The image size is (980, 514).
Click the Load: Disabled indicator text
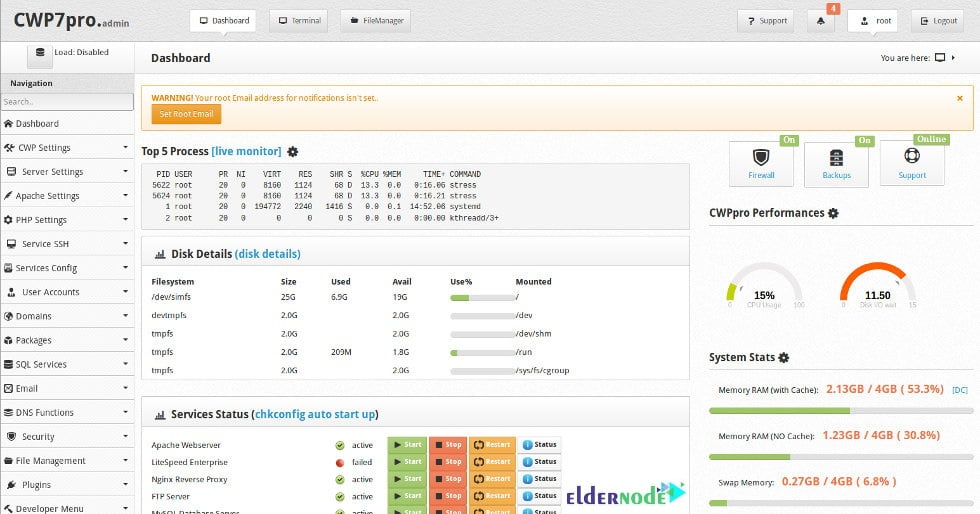(81, 53)
